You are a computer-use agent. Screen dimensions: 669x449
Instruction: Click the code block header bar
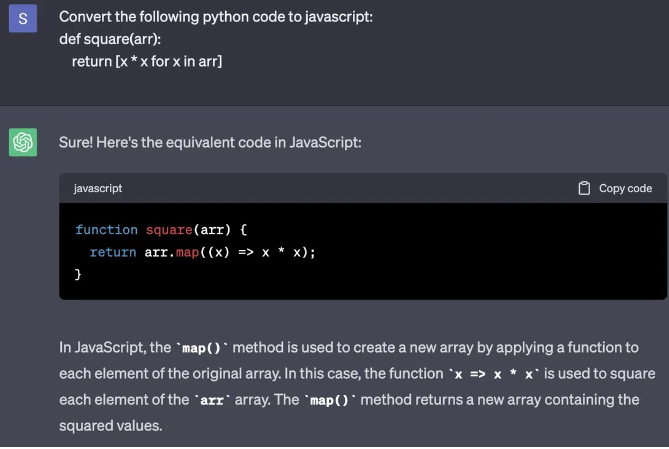(x=340, y=188)
